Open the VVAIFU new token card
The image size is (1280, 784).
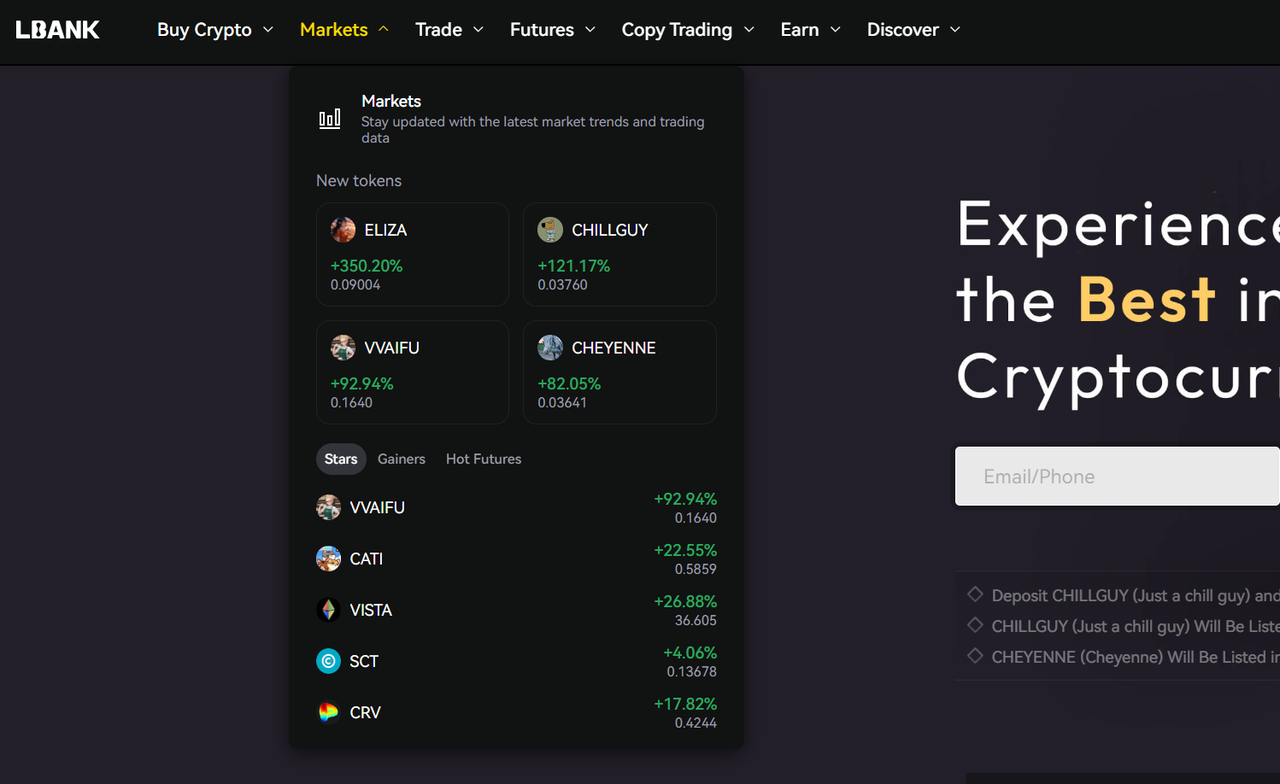412,372
